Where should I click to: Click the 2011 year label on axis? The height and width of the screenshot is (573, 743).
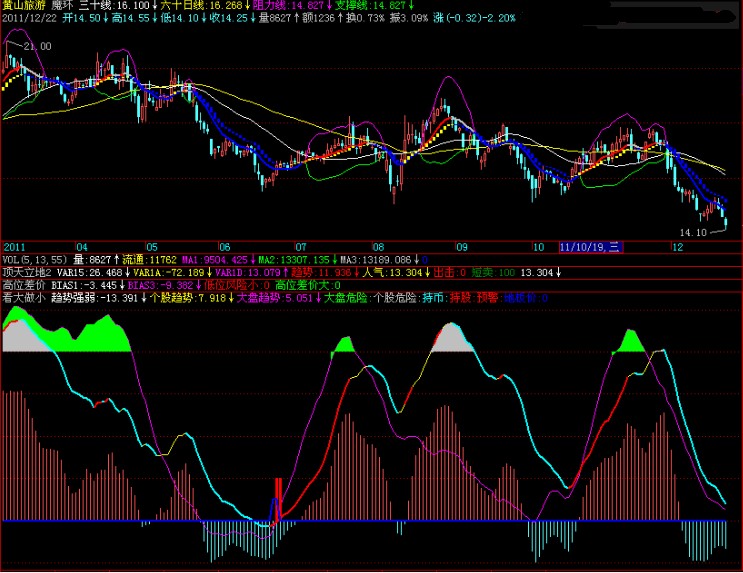click(15, 246)
